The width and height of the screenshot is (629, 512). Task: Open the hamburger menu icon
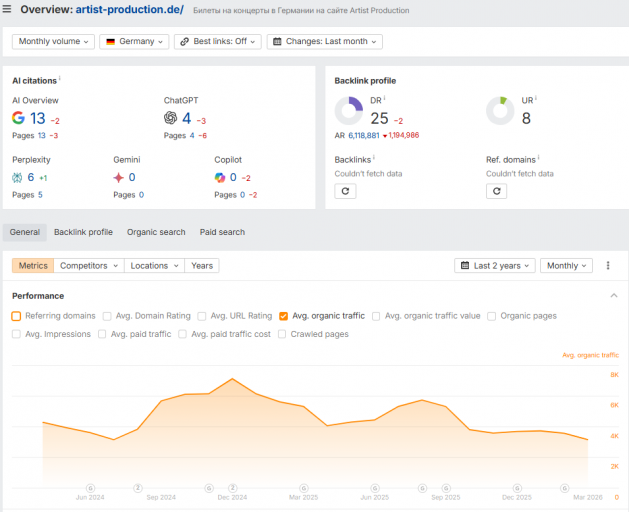coord(7,9)
